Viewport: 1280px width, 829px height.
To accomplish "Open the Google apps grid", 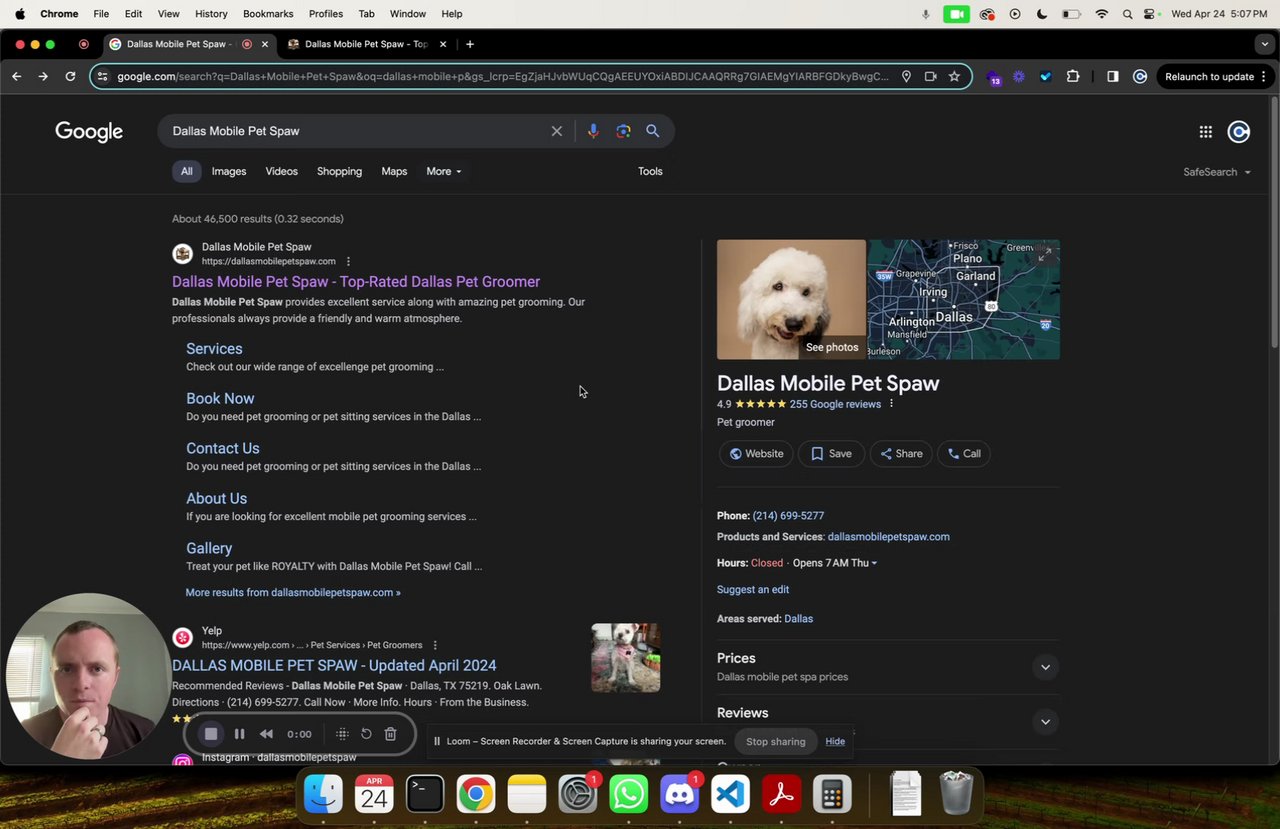I will 1206,132.
